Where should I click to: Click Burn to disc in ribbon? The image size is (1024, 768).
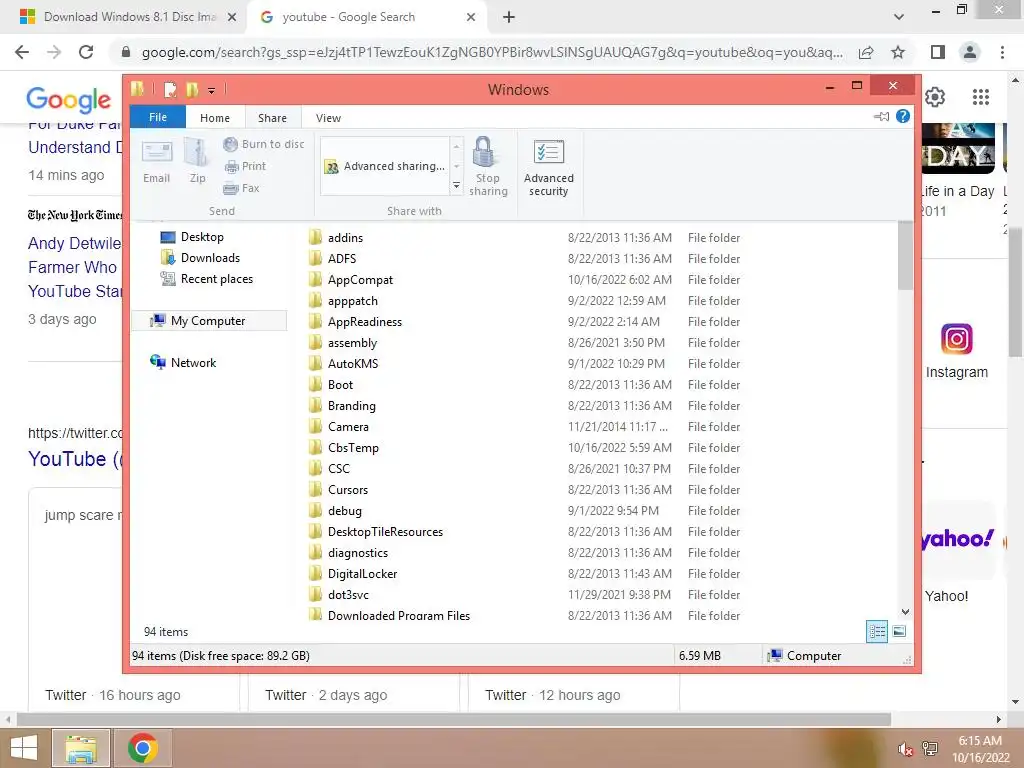pos(263,144)
